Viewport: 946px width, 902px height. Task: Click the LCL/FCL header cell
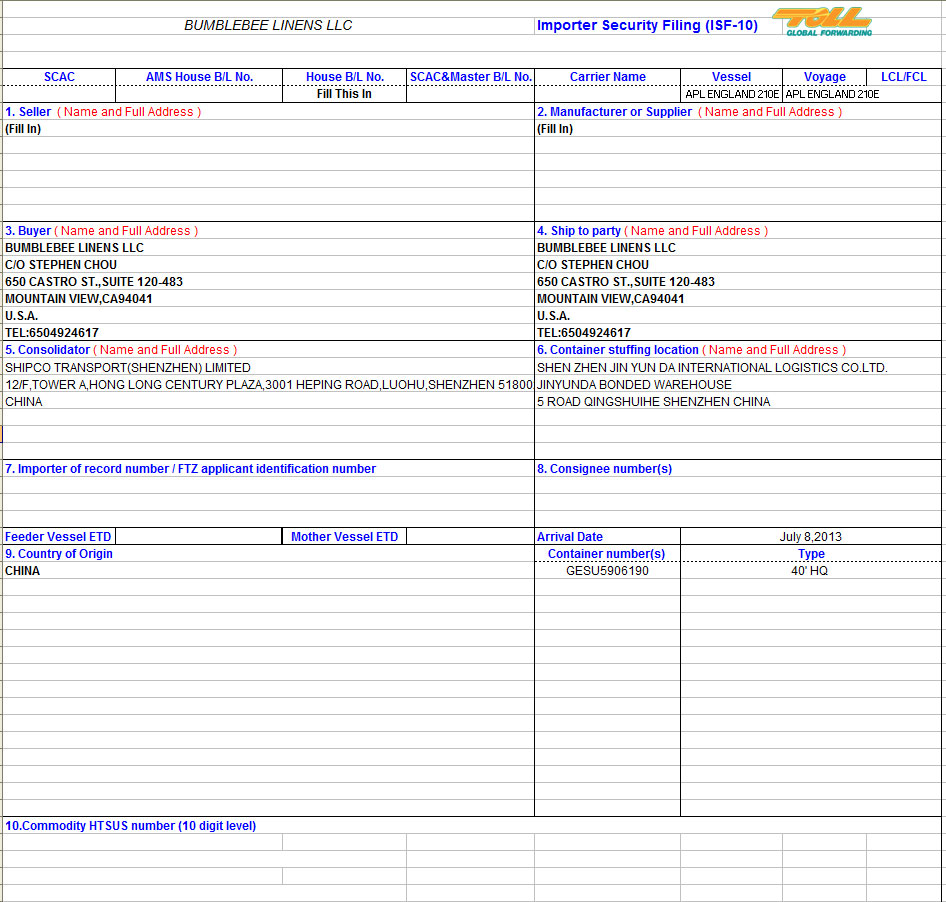click(x=904, y=77)
